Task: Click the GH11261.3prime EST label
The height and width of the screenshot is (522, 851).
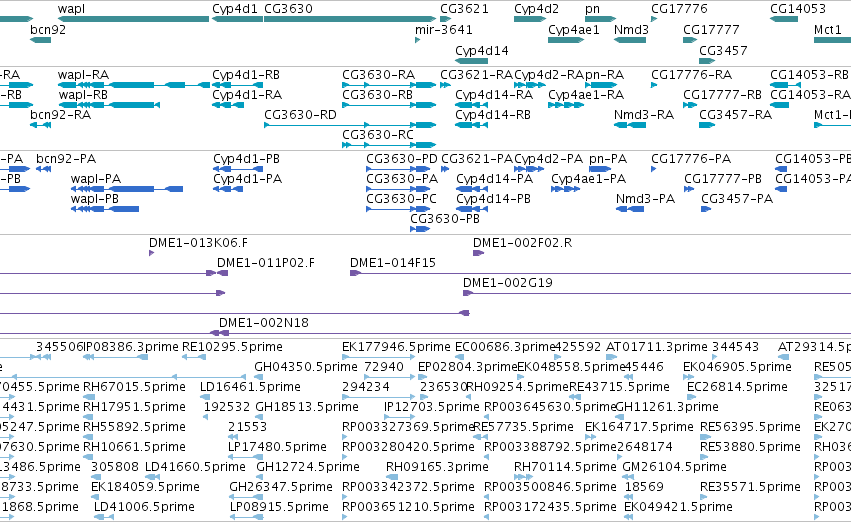Action: coord(666,408)
